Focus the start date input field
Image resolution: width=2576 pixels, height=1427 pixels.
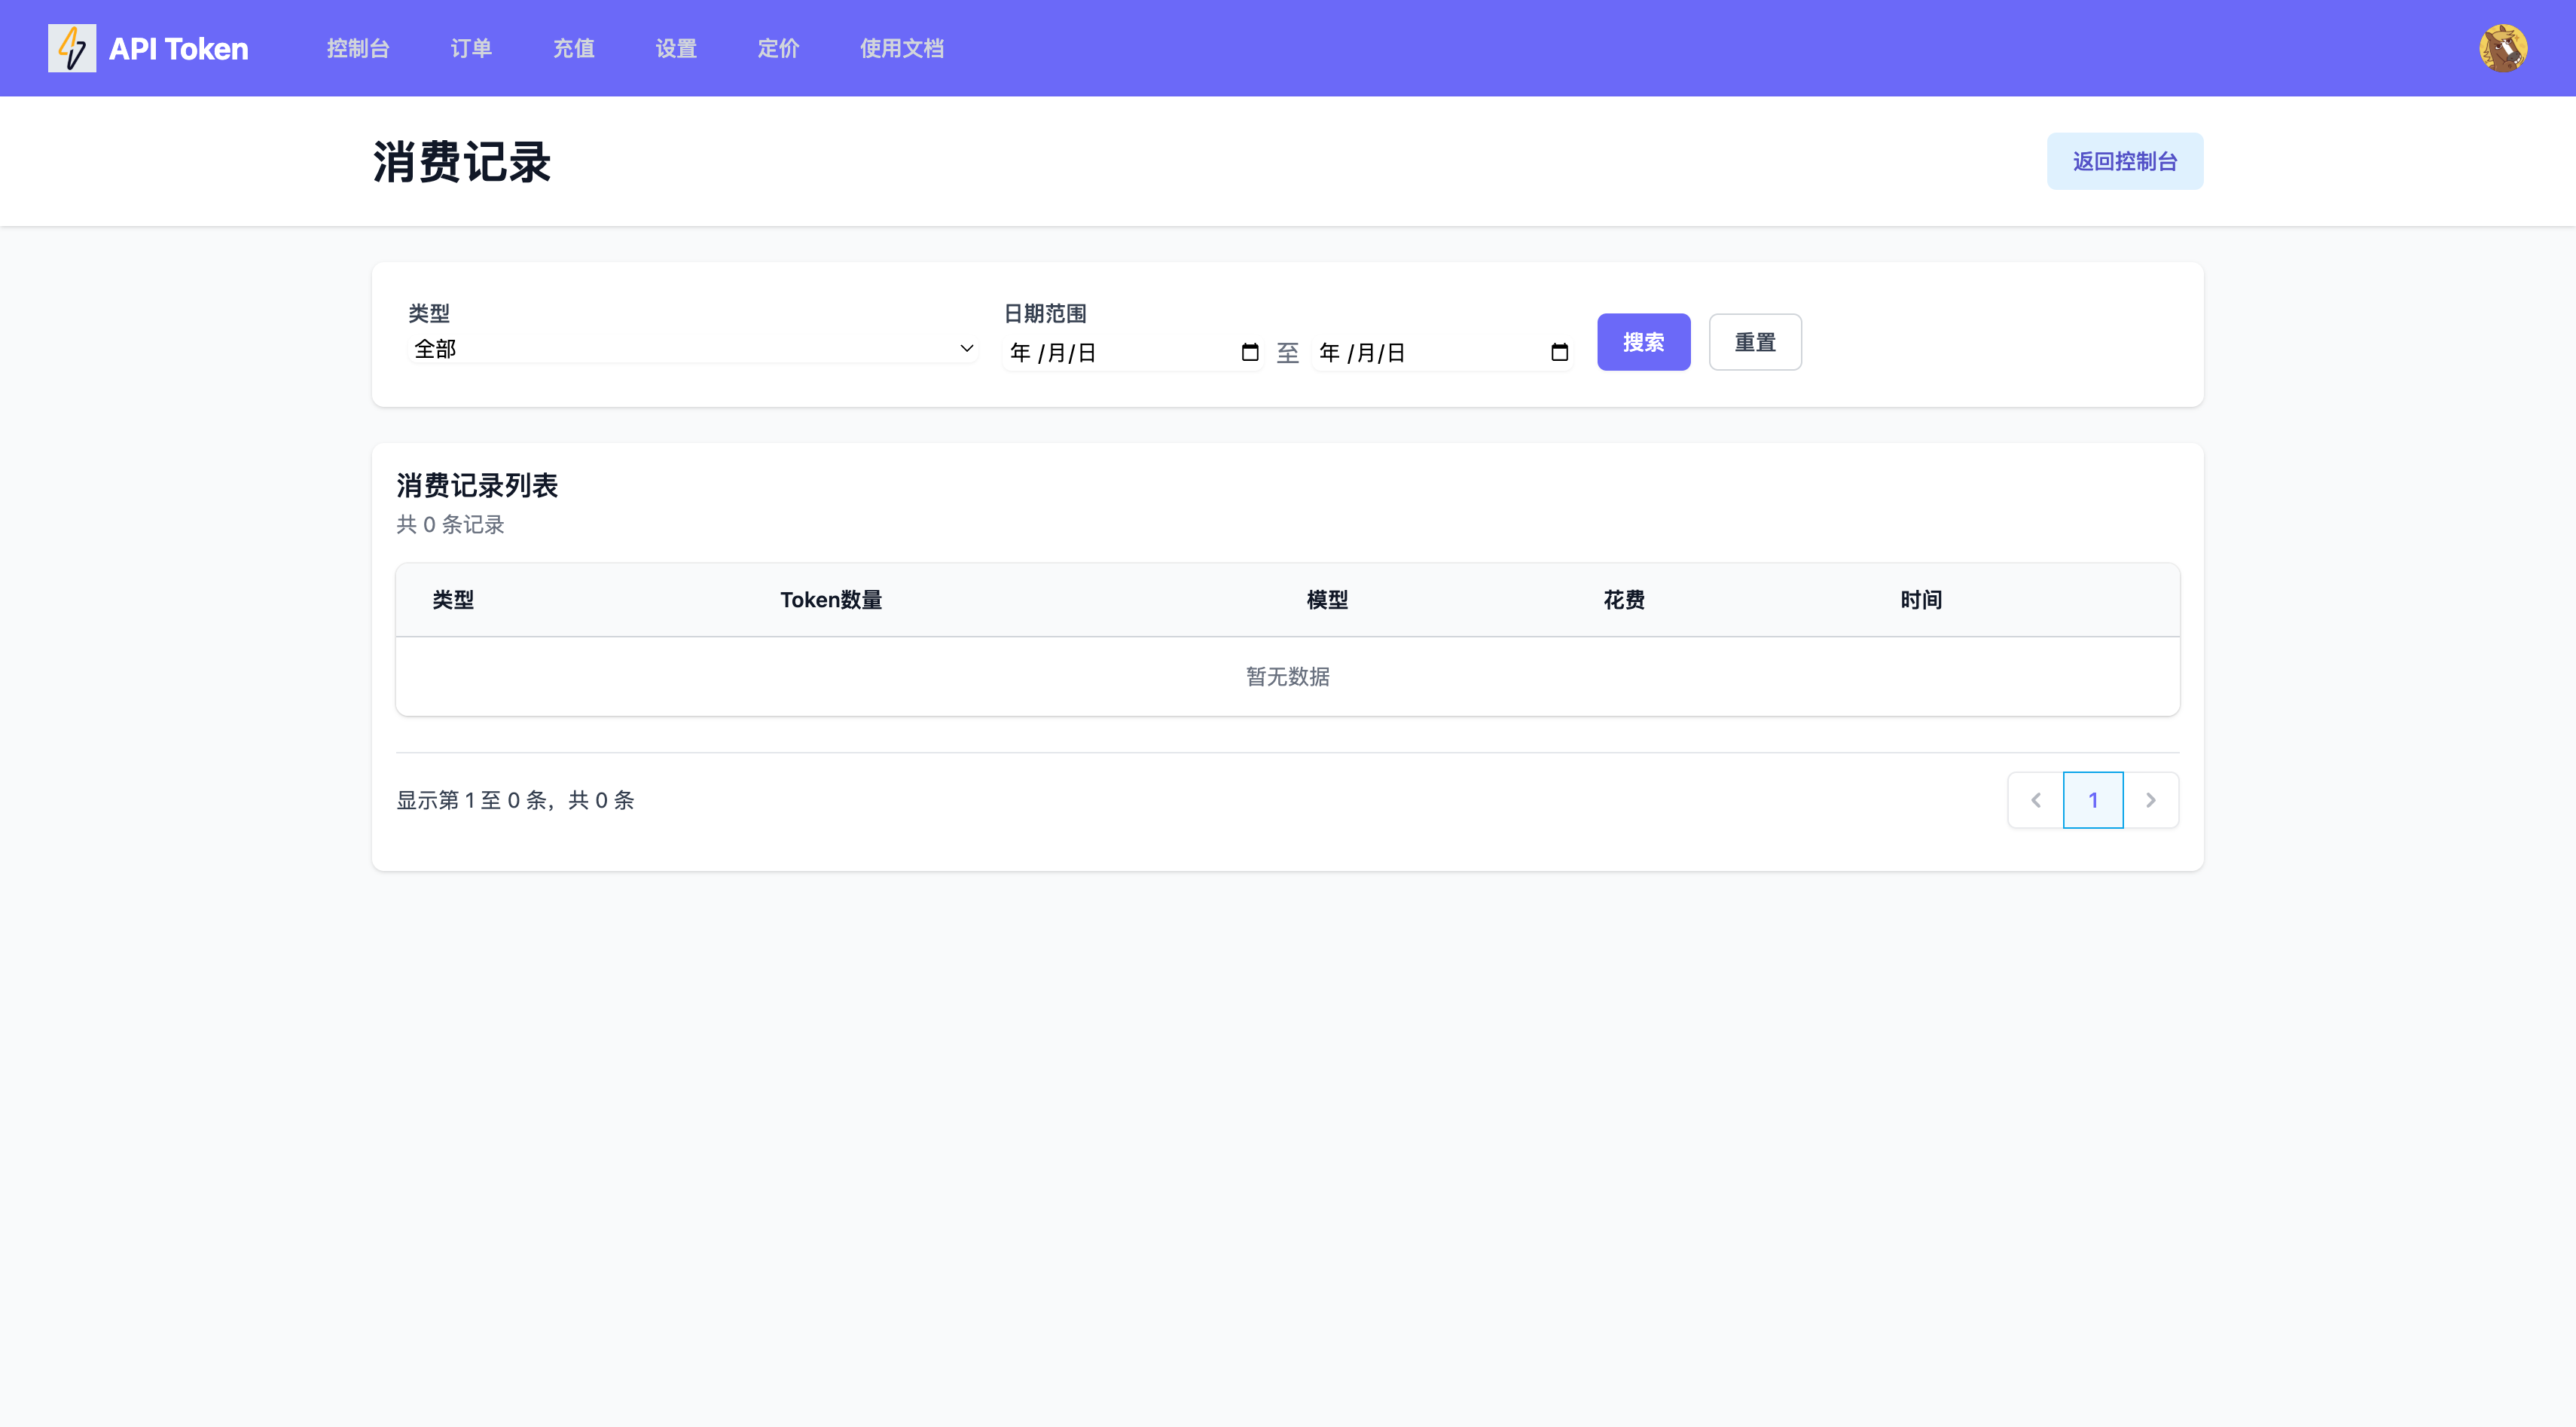click(x=1110, y=352)
